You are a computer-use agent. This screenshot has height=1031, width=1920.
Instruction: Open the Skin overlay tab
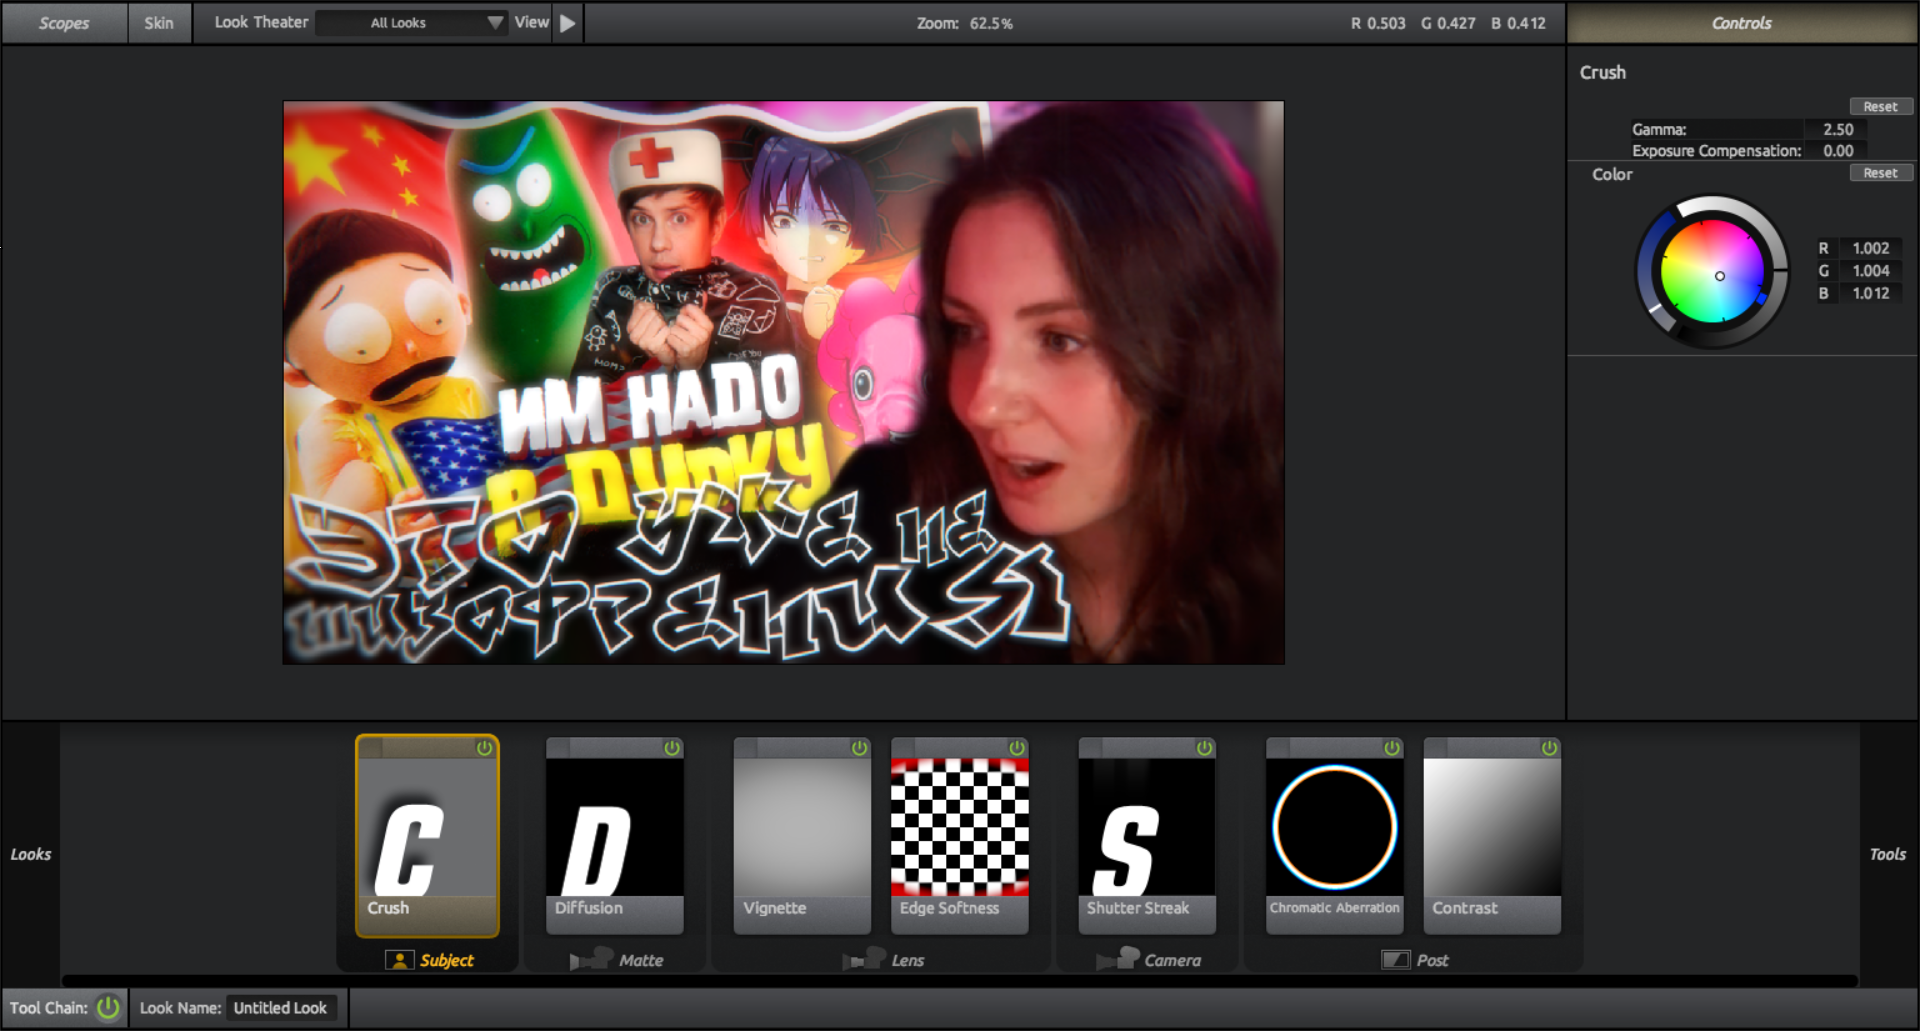tap(159, 23)
